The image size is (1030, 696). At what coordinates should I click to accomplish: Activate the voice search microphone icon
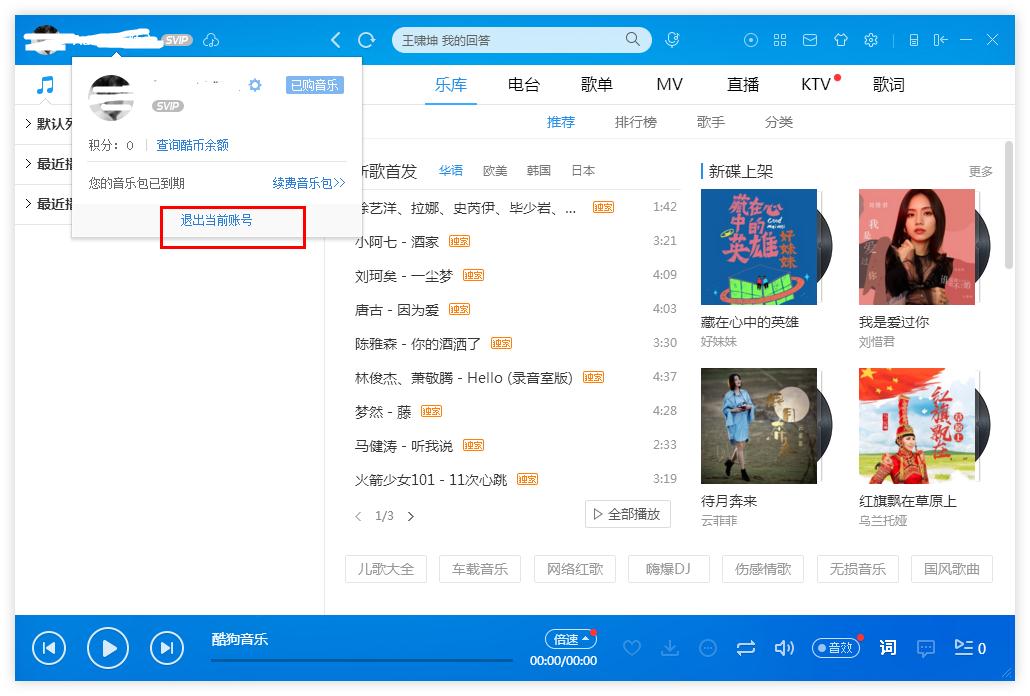673,40
